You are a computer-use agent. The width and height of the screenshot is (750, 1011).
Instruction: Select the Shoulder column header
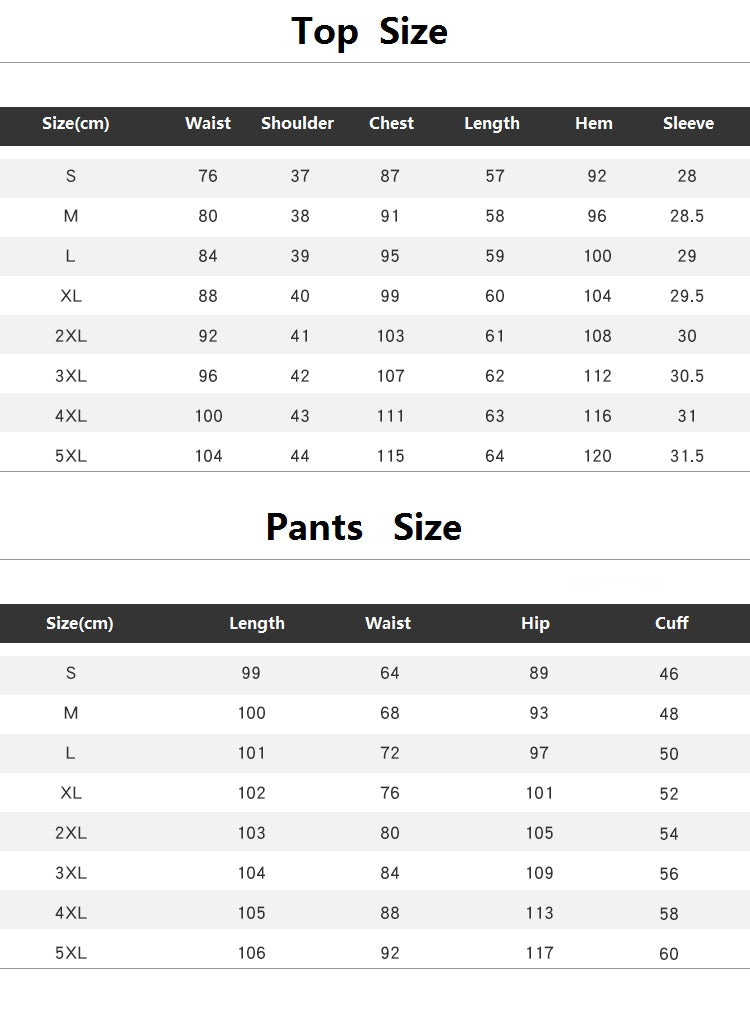tap(297, 123)
